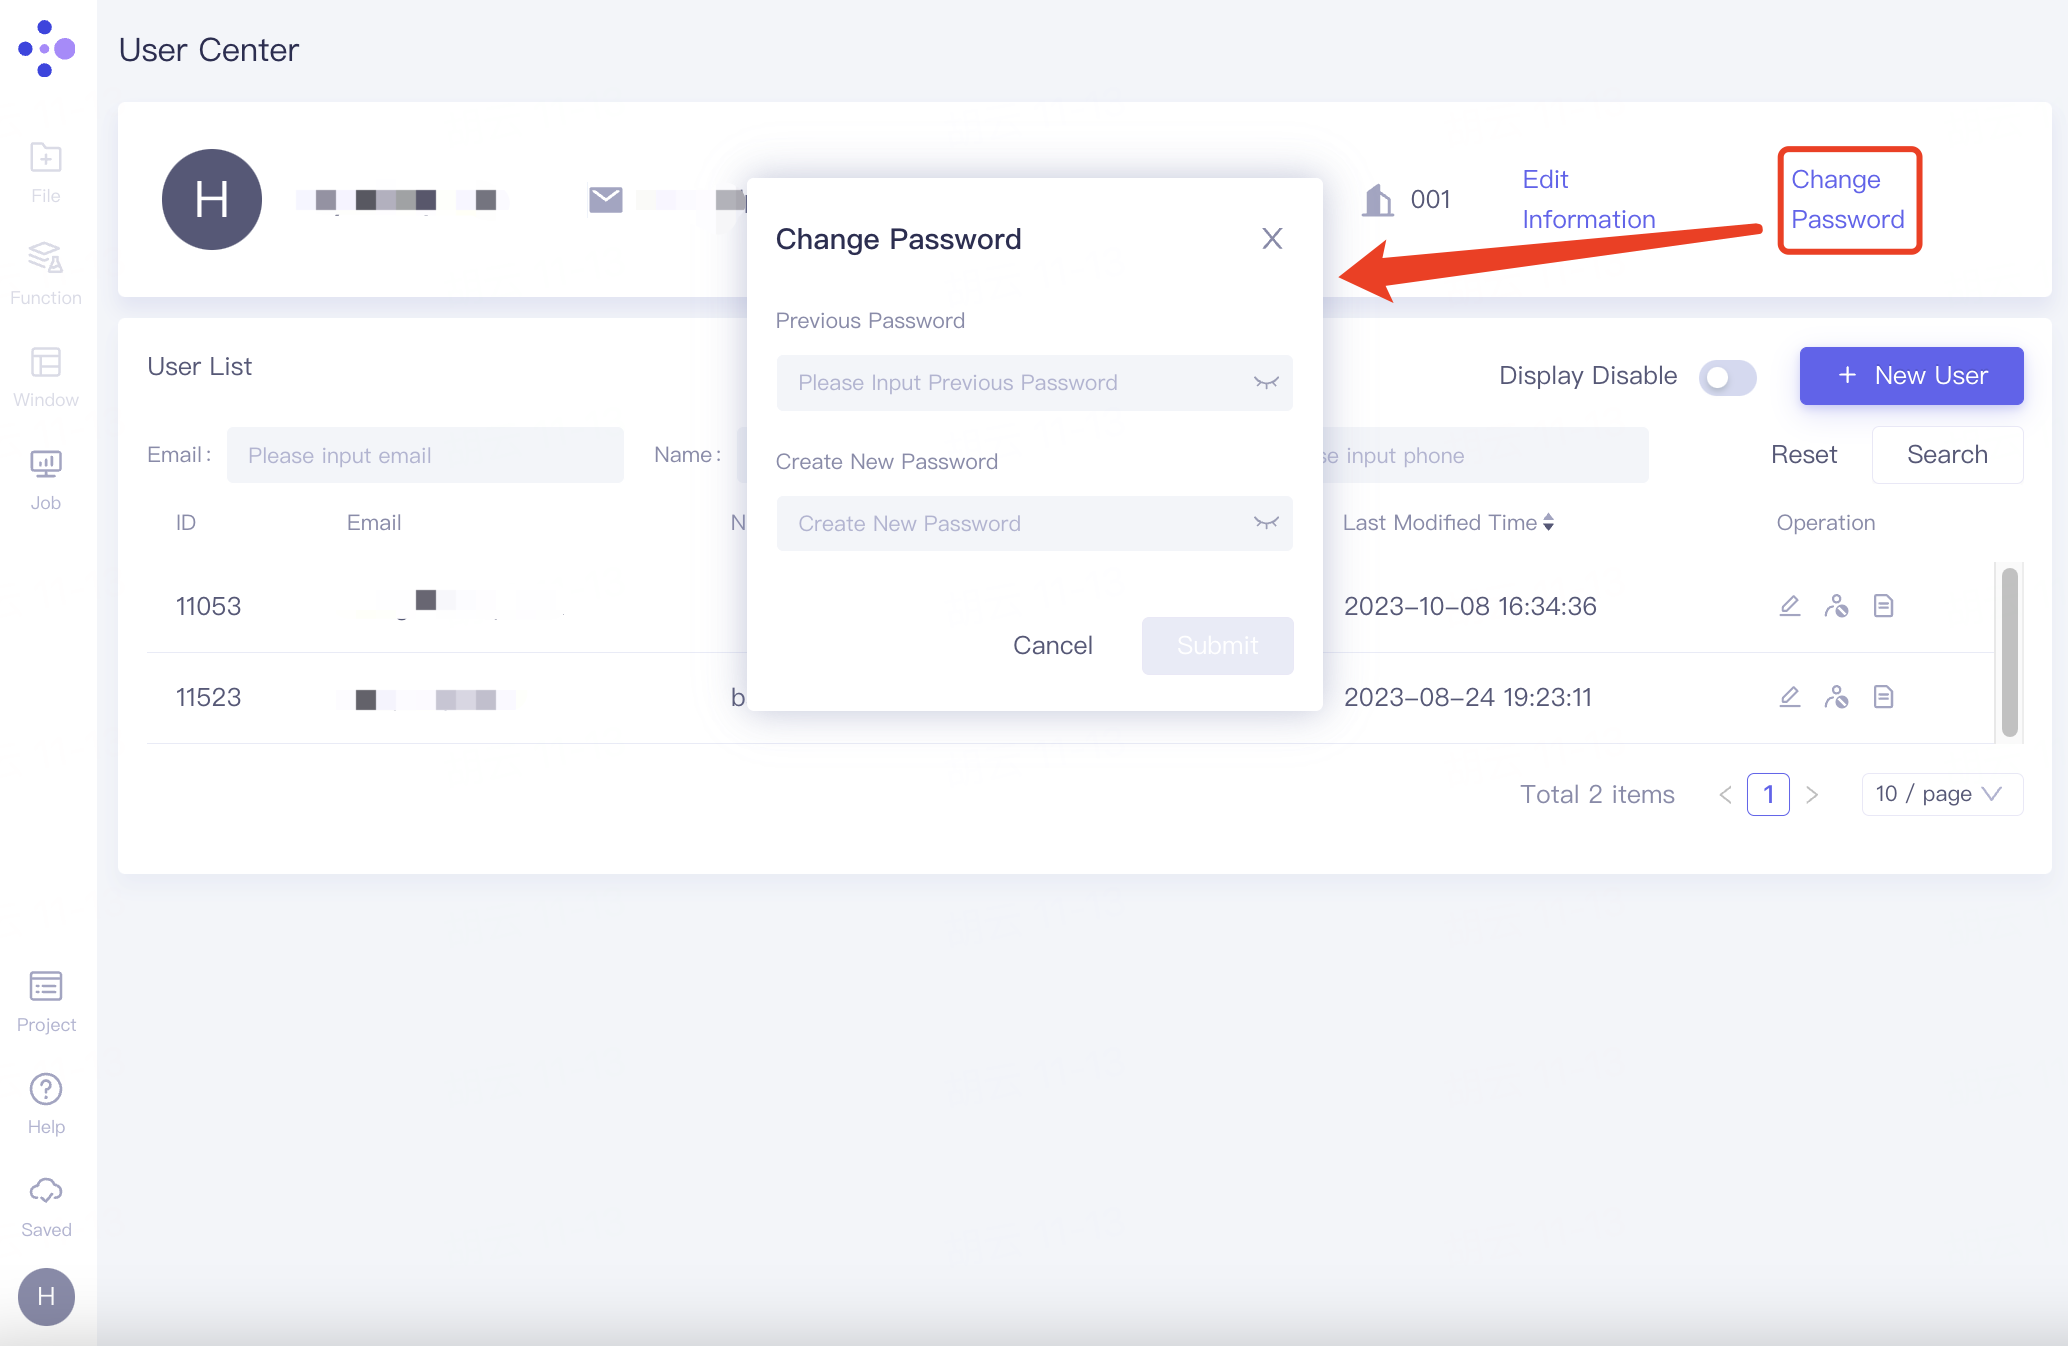Screen dimensions: 2068x1346
Task: Click disable user icon for user 11053
Action: 1836,606
